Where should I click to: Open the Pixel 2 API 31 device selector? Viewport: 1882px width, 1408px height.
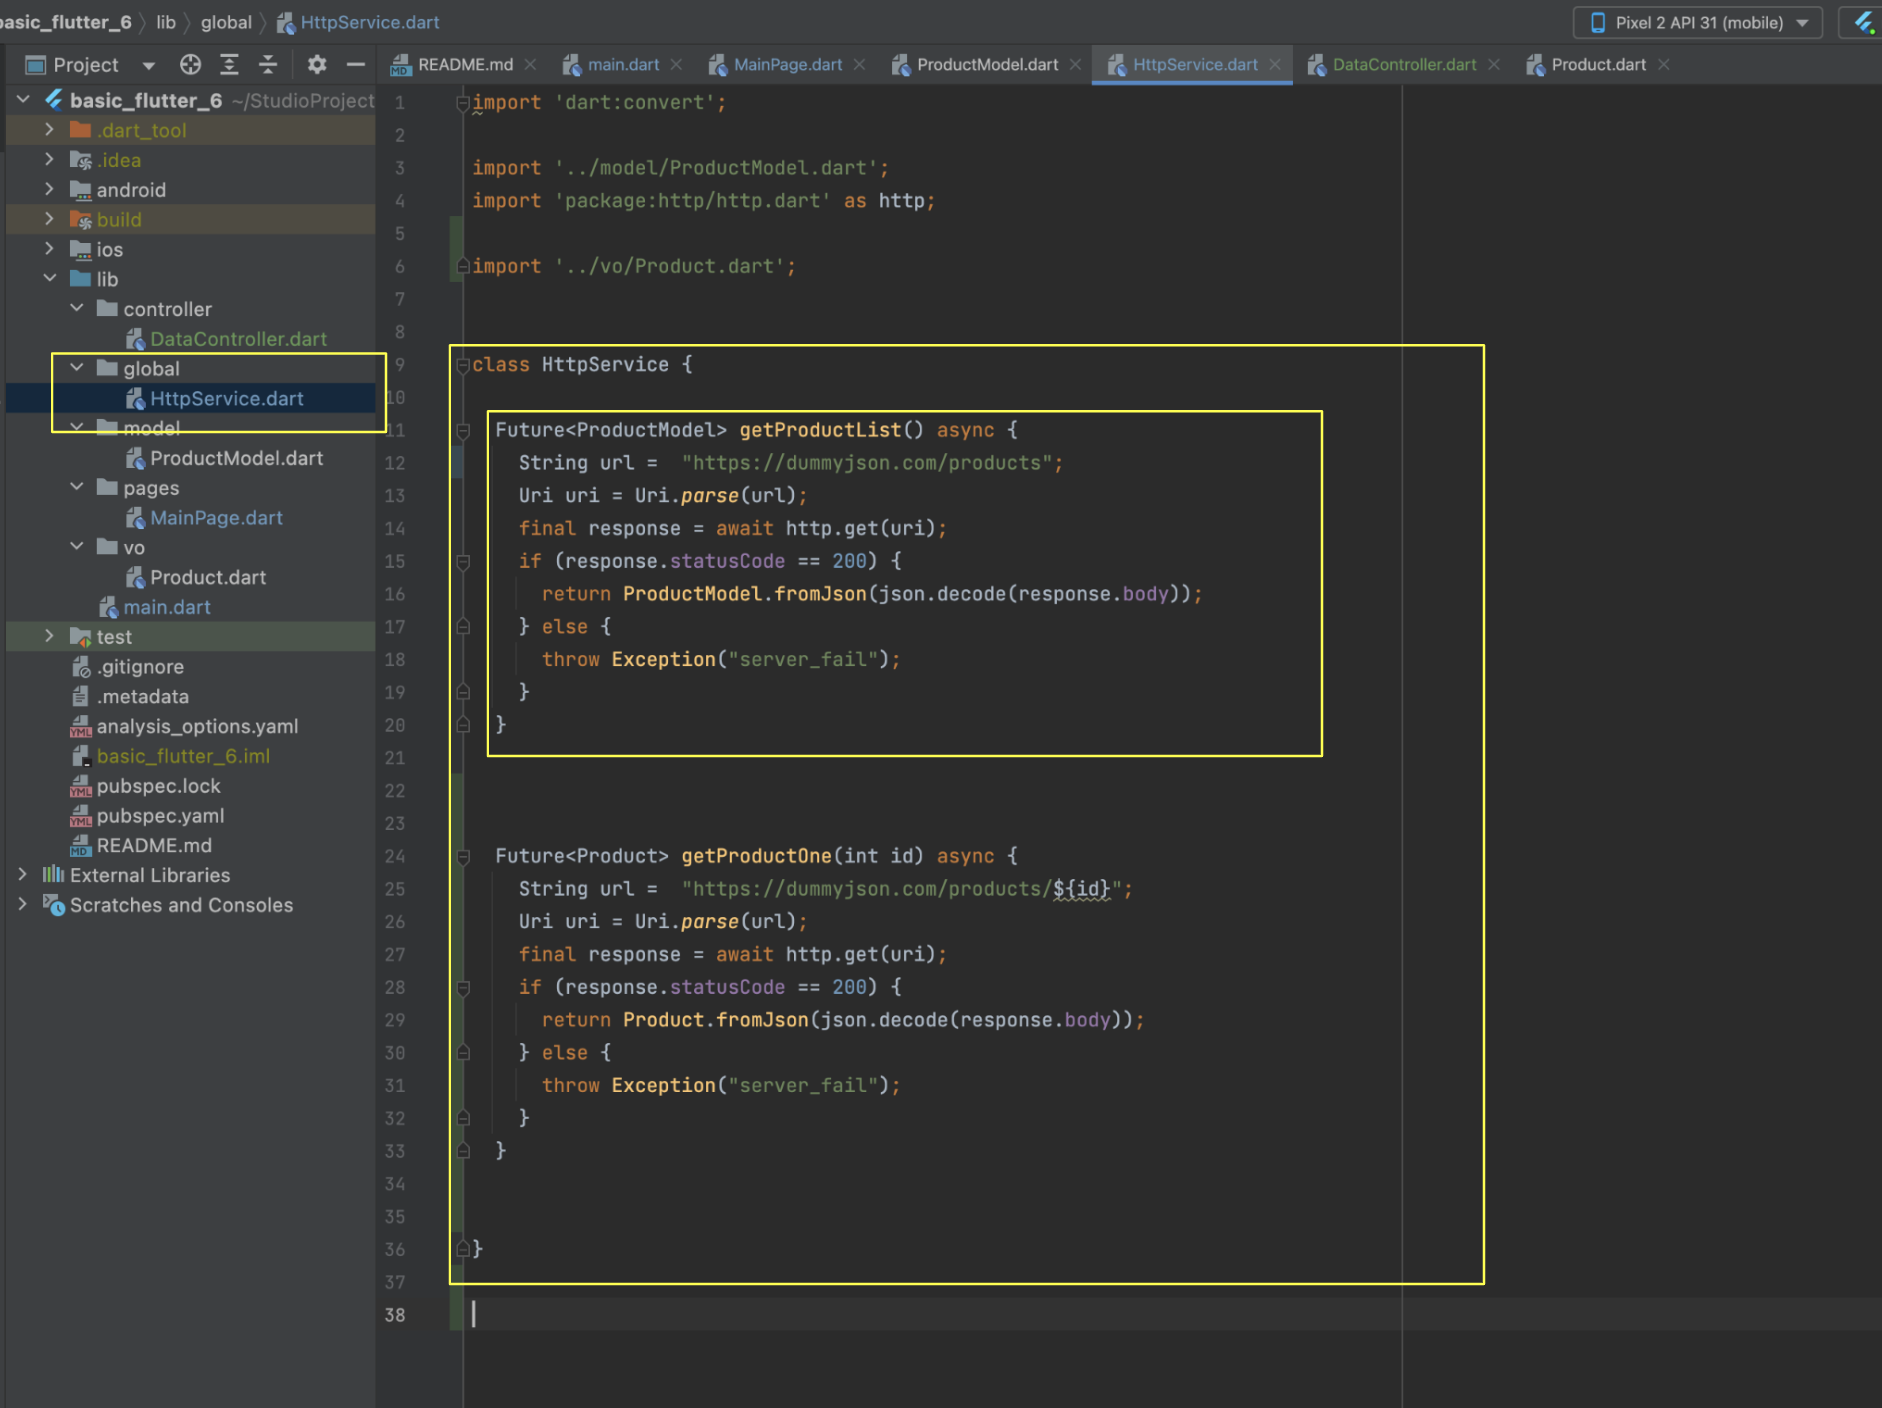[1697, 22]
